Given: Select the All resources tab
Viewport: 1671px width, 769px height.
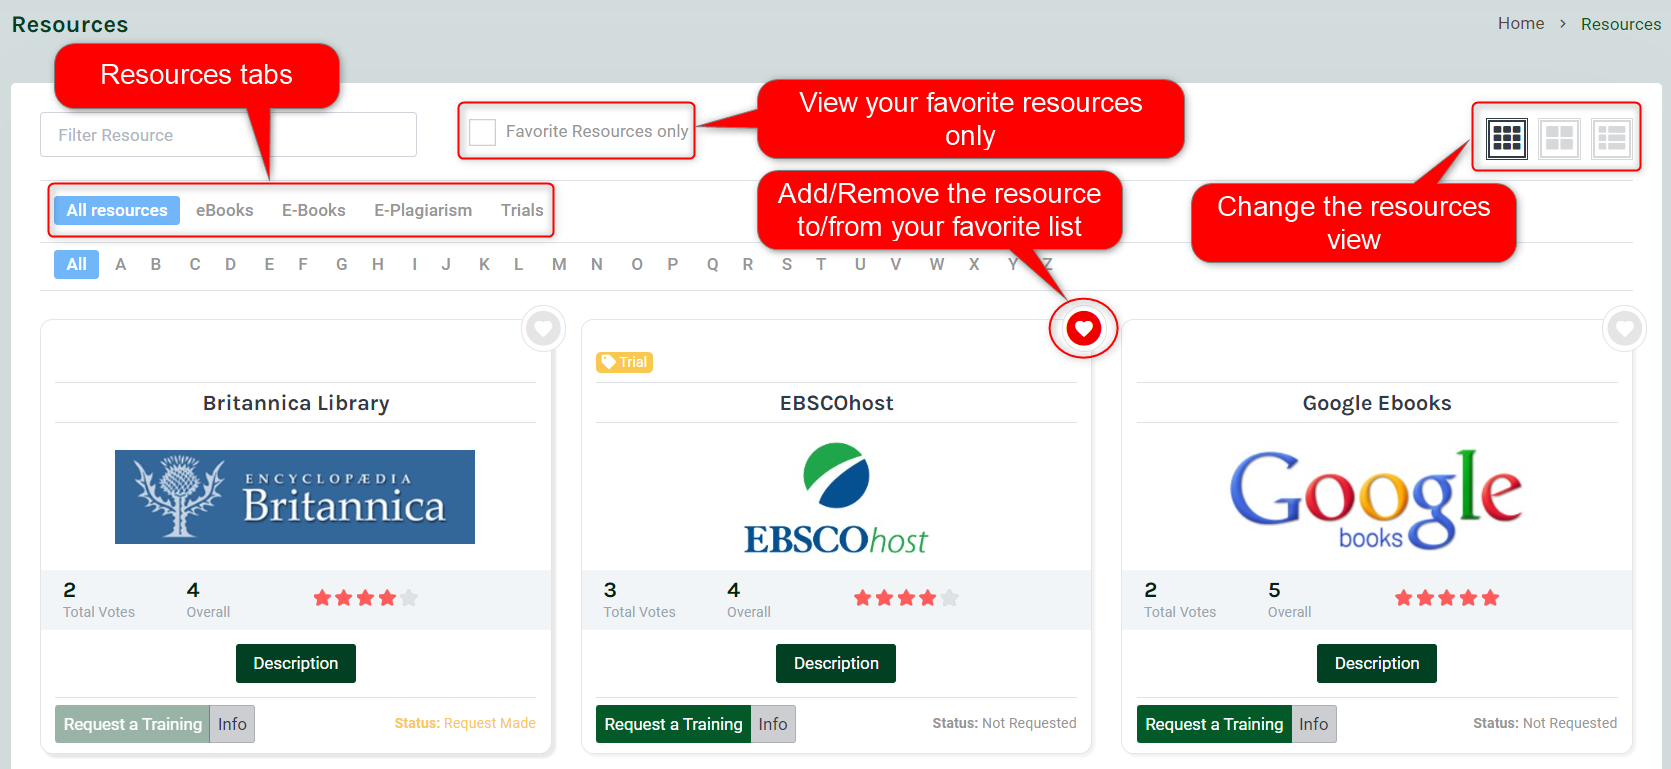Looking at the screenshot, I should pyautogui.click(x=117, y=210).
